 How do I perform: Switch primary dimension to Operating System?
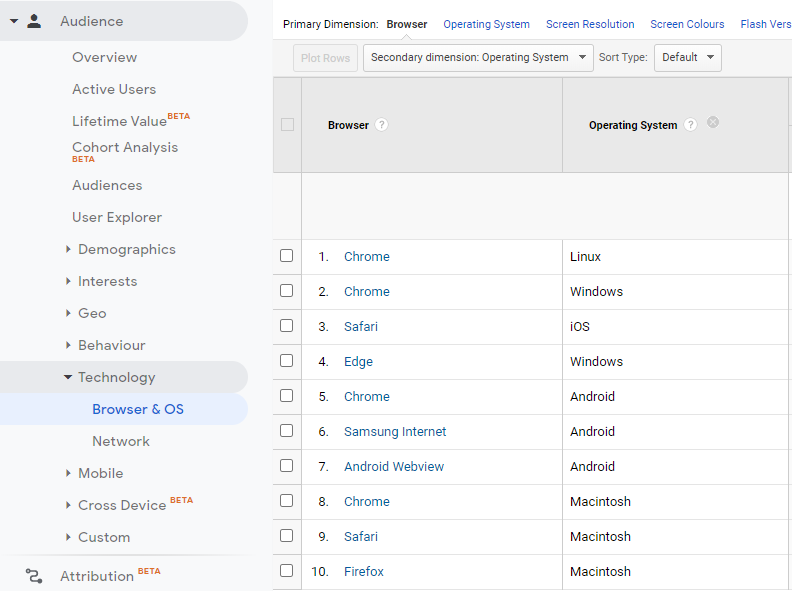pyautogui.click(x=486, y=24)
